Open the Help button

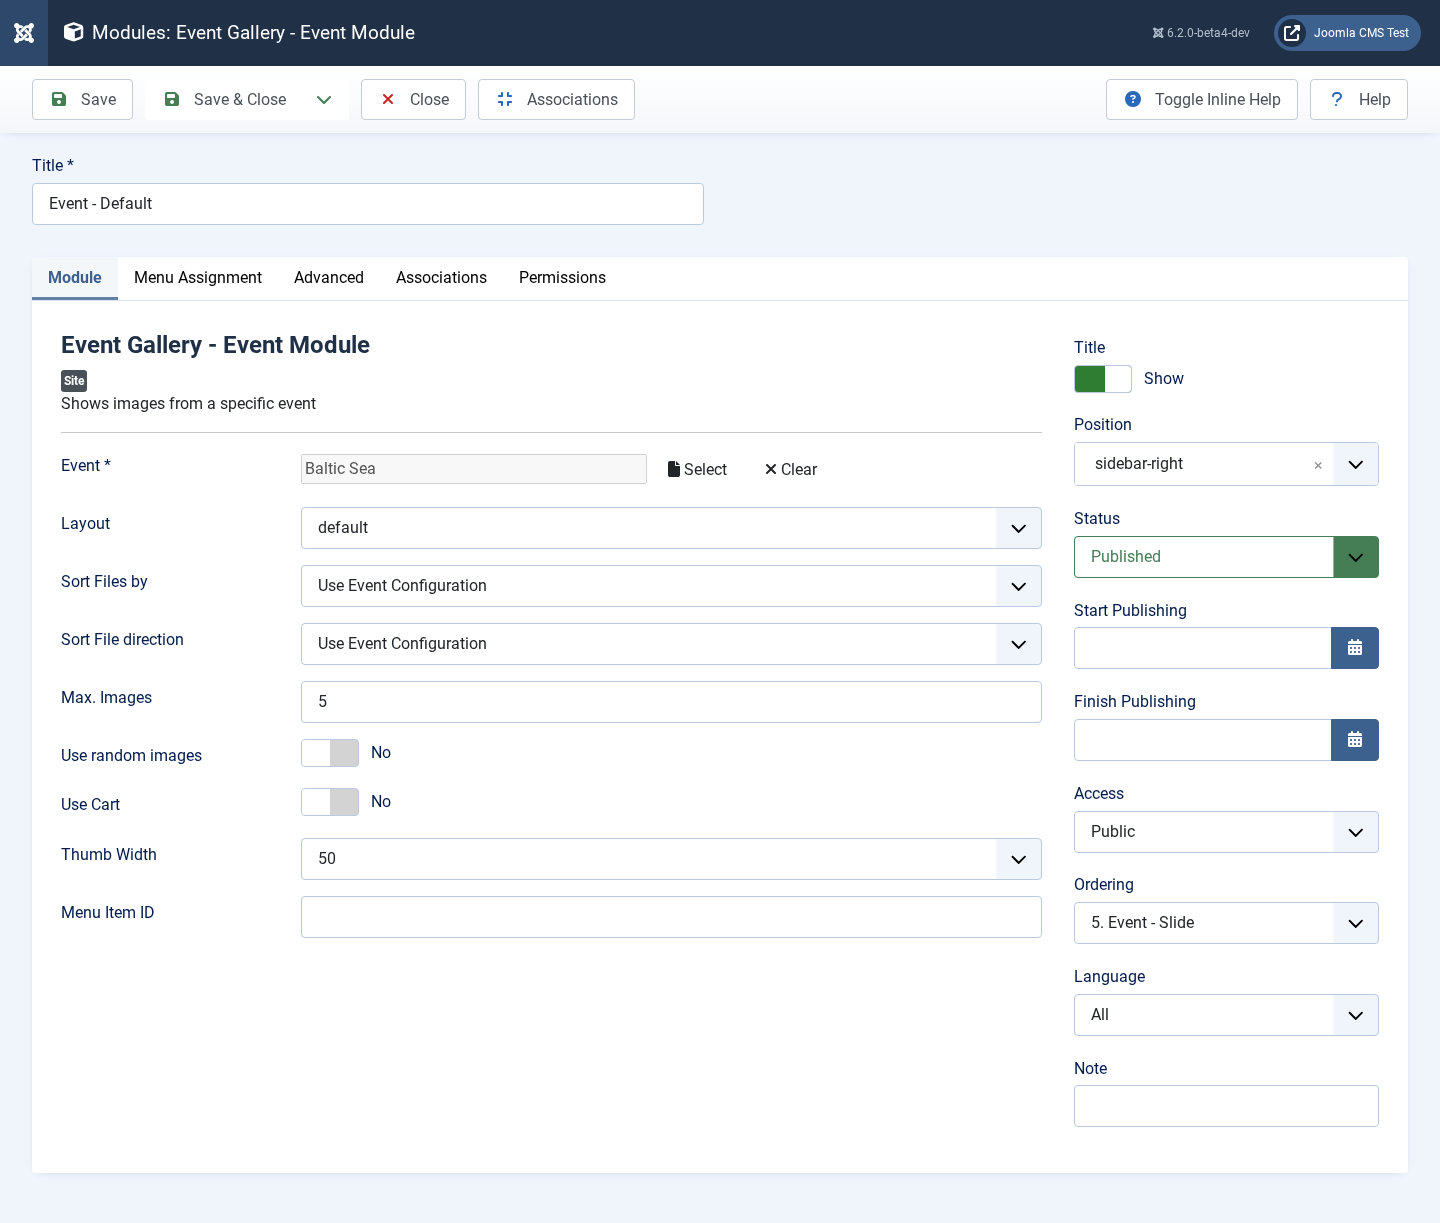pos(1359,99)
